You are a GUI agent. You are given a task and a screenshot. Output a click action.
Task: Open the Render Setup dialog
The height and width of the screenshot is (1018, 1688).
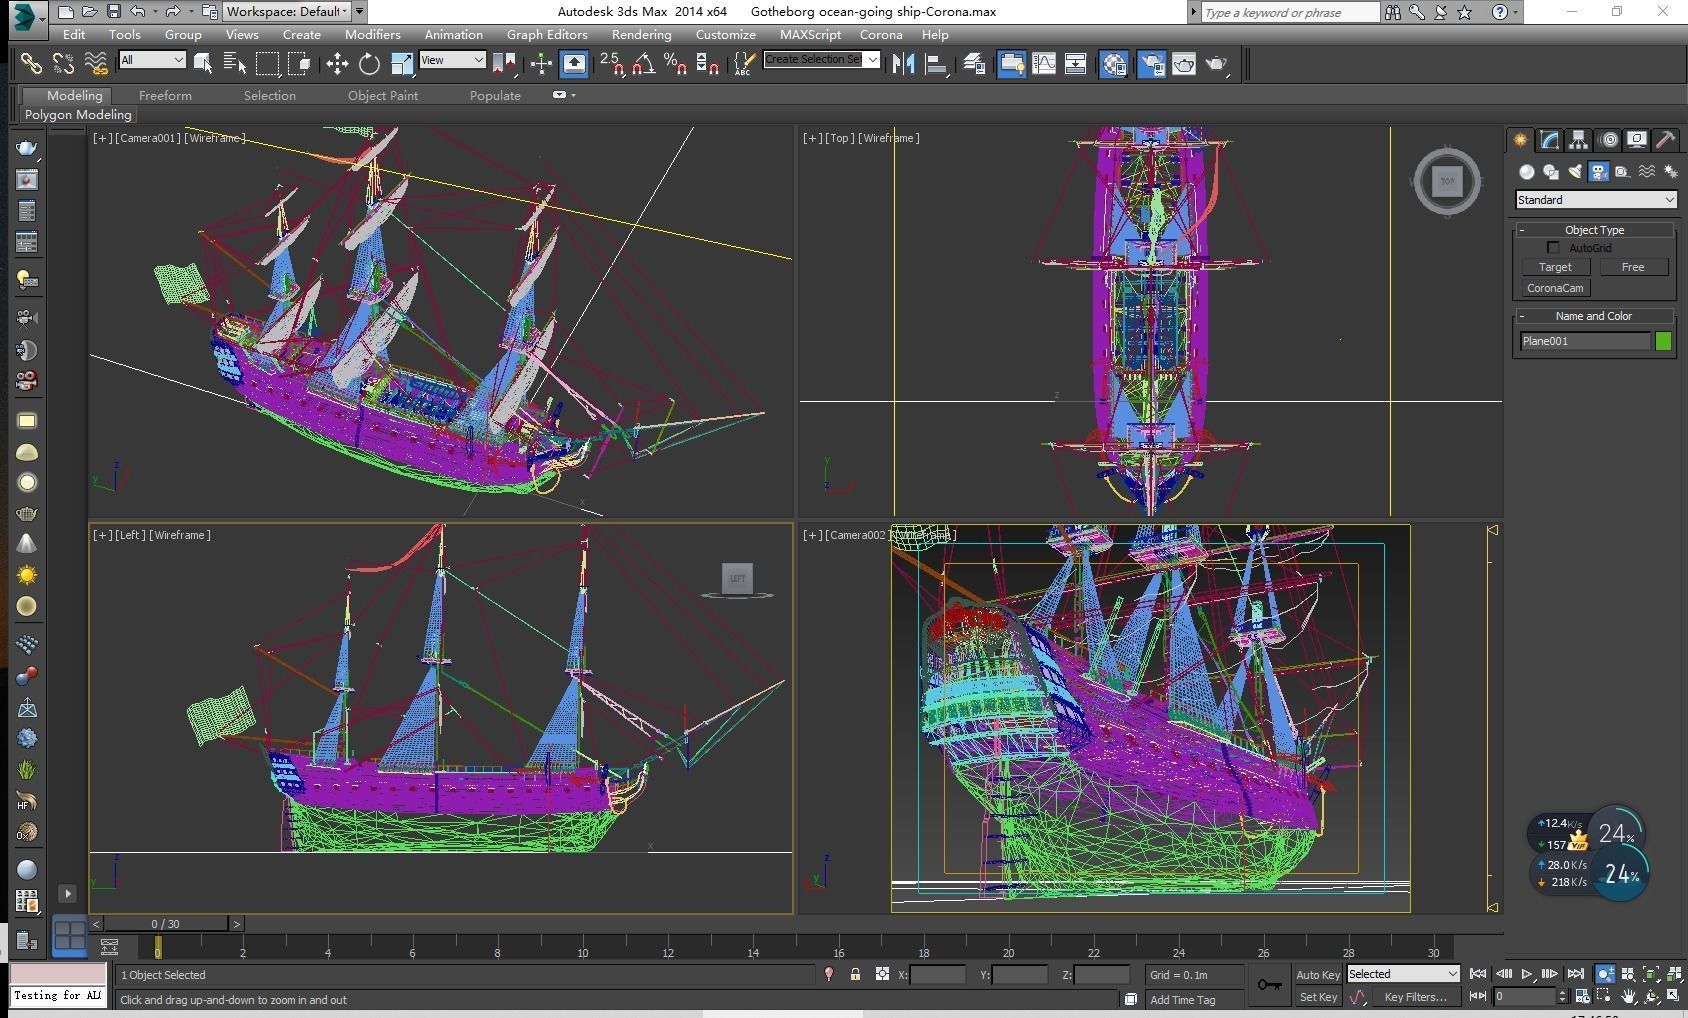(1151, 64)
